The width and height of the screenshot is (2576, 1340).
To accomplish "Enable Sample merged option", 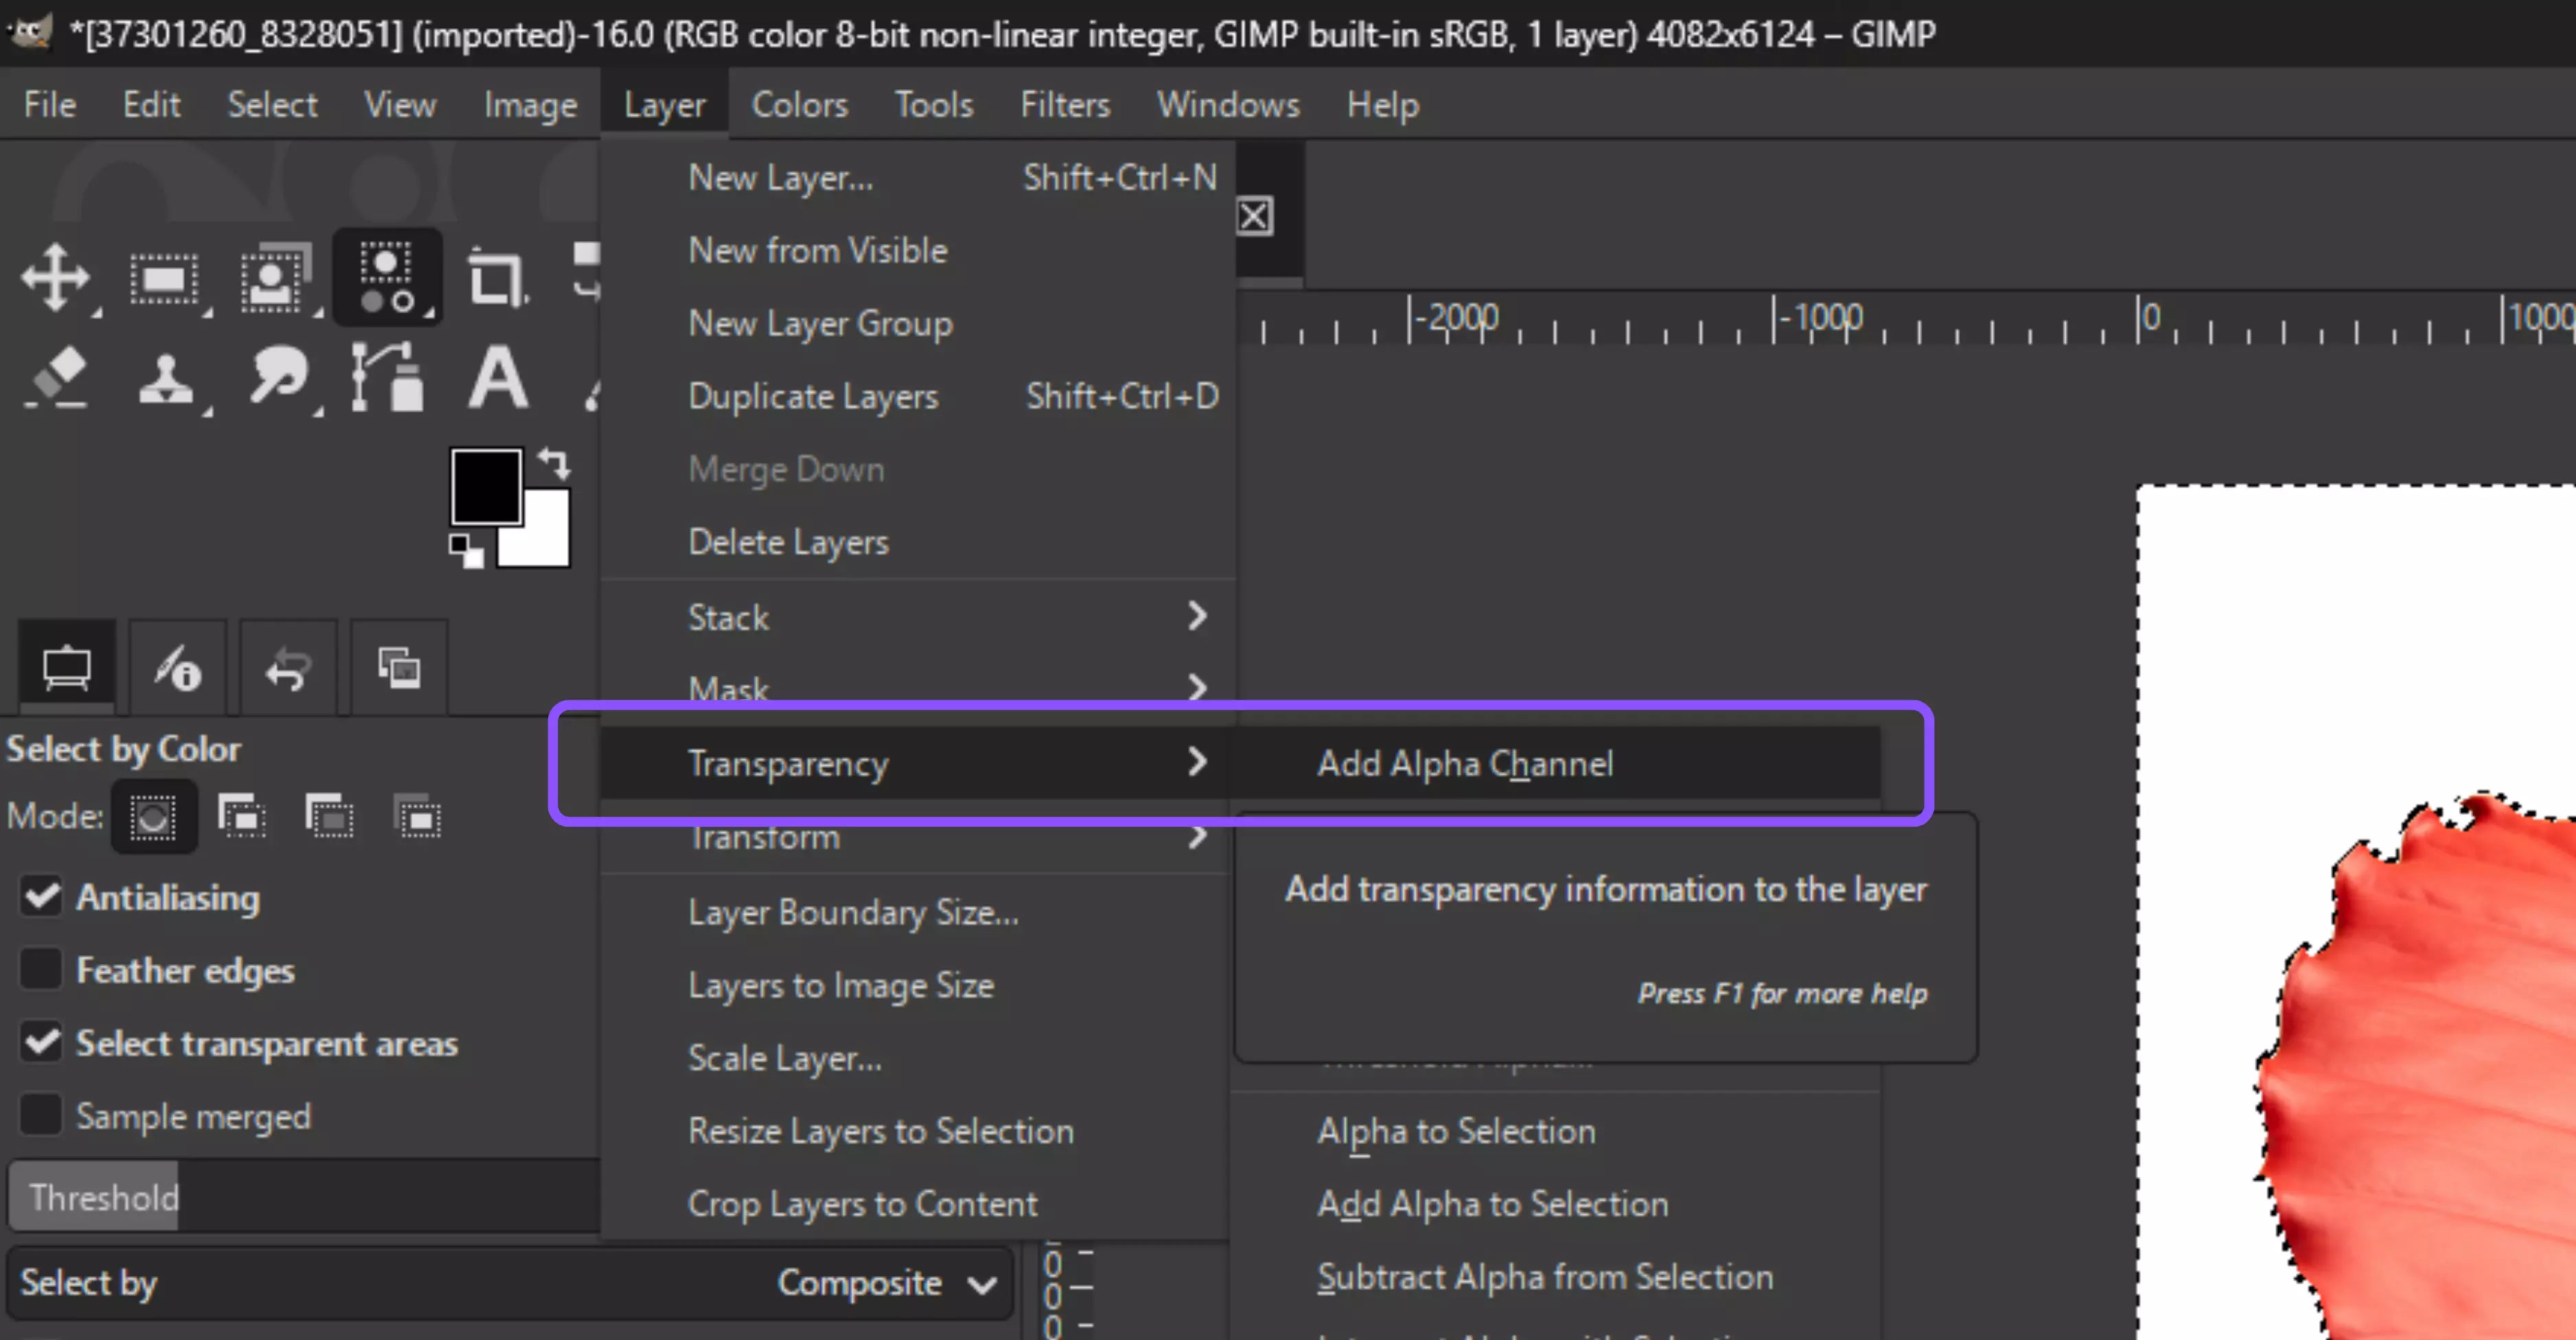I will 41,1114.
